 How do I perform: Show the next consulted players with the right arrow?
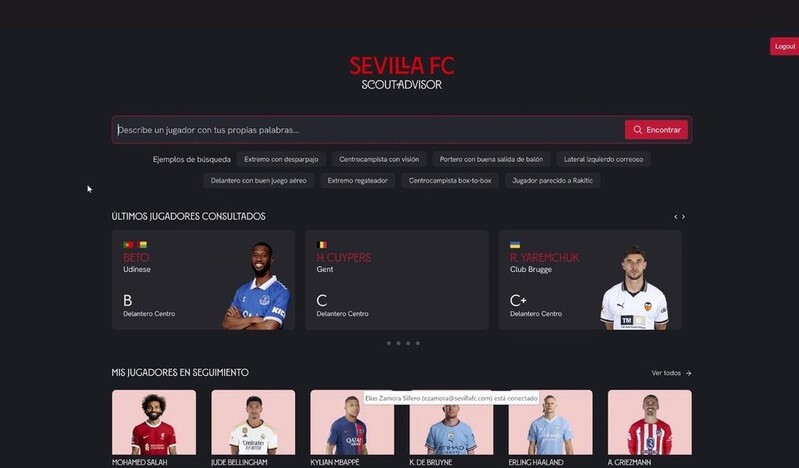683,217
